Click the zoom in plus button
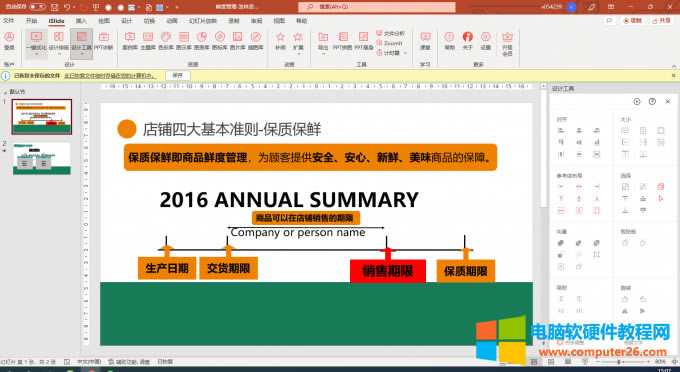The height and width of the screenshot is (372, 680). point(648,361)
